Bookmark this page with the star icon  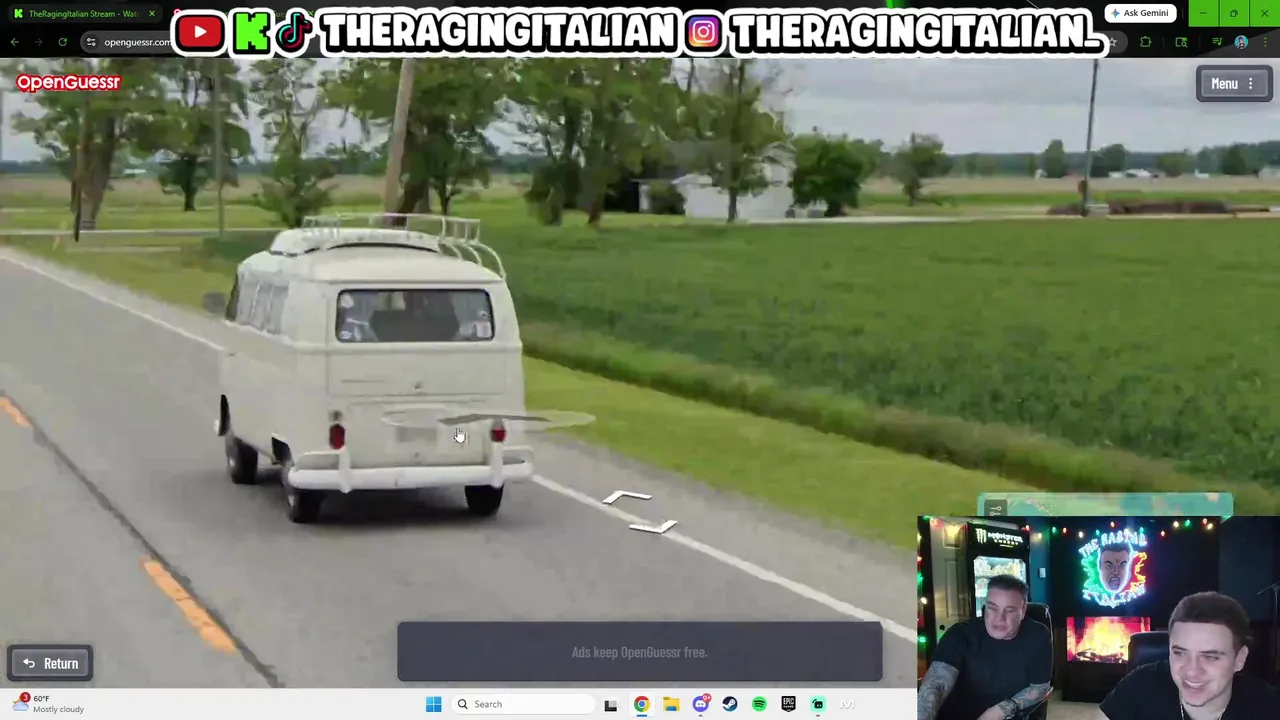coord(1112,42)
